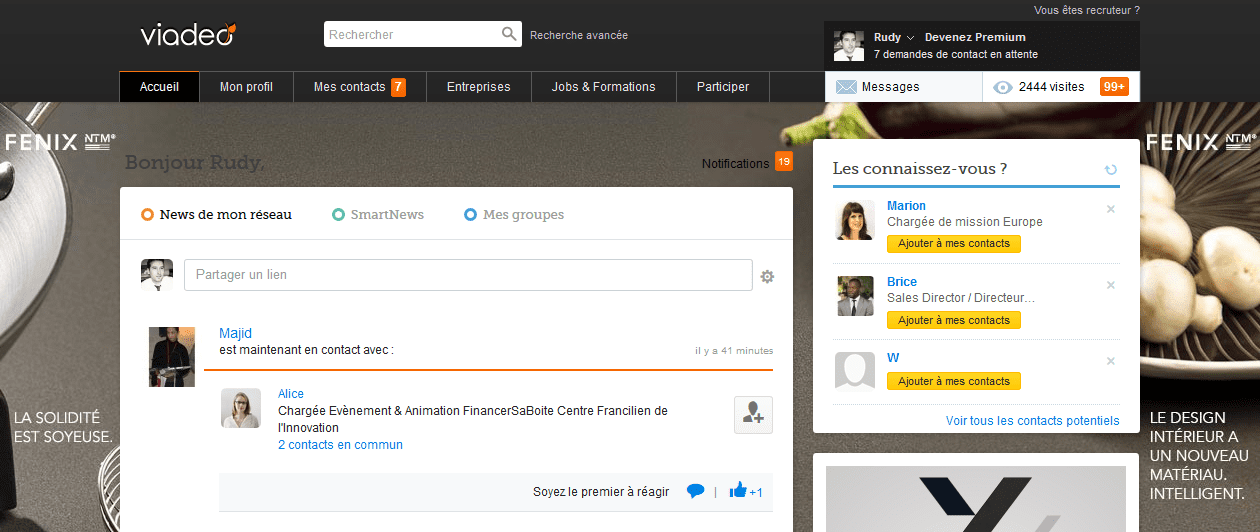
Task: Click Devenez Premium link
Action: 975,37
